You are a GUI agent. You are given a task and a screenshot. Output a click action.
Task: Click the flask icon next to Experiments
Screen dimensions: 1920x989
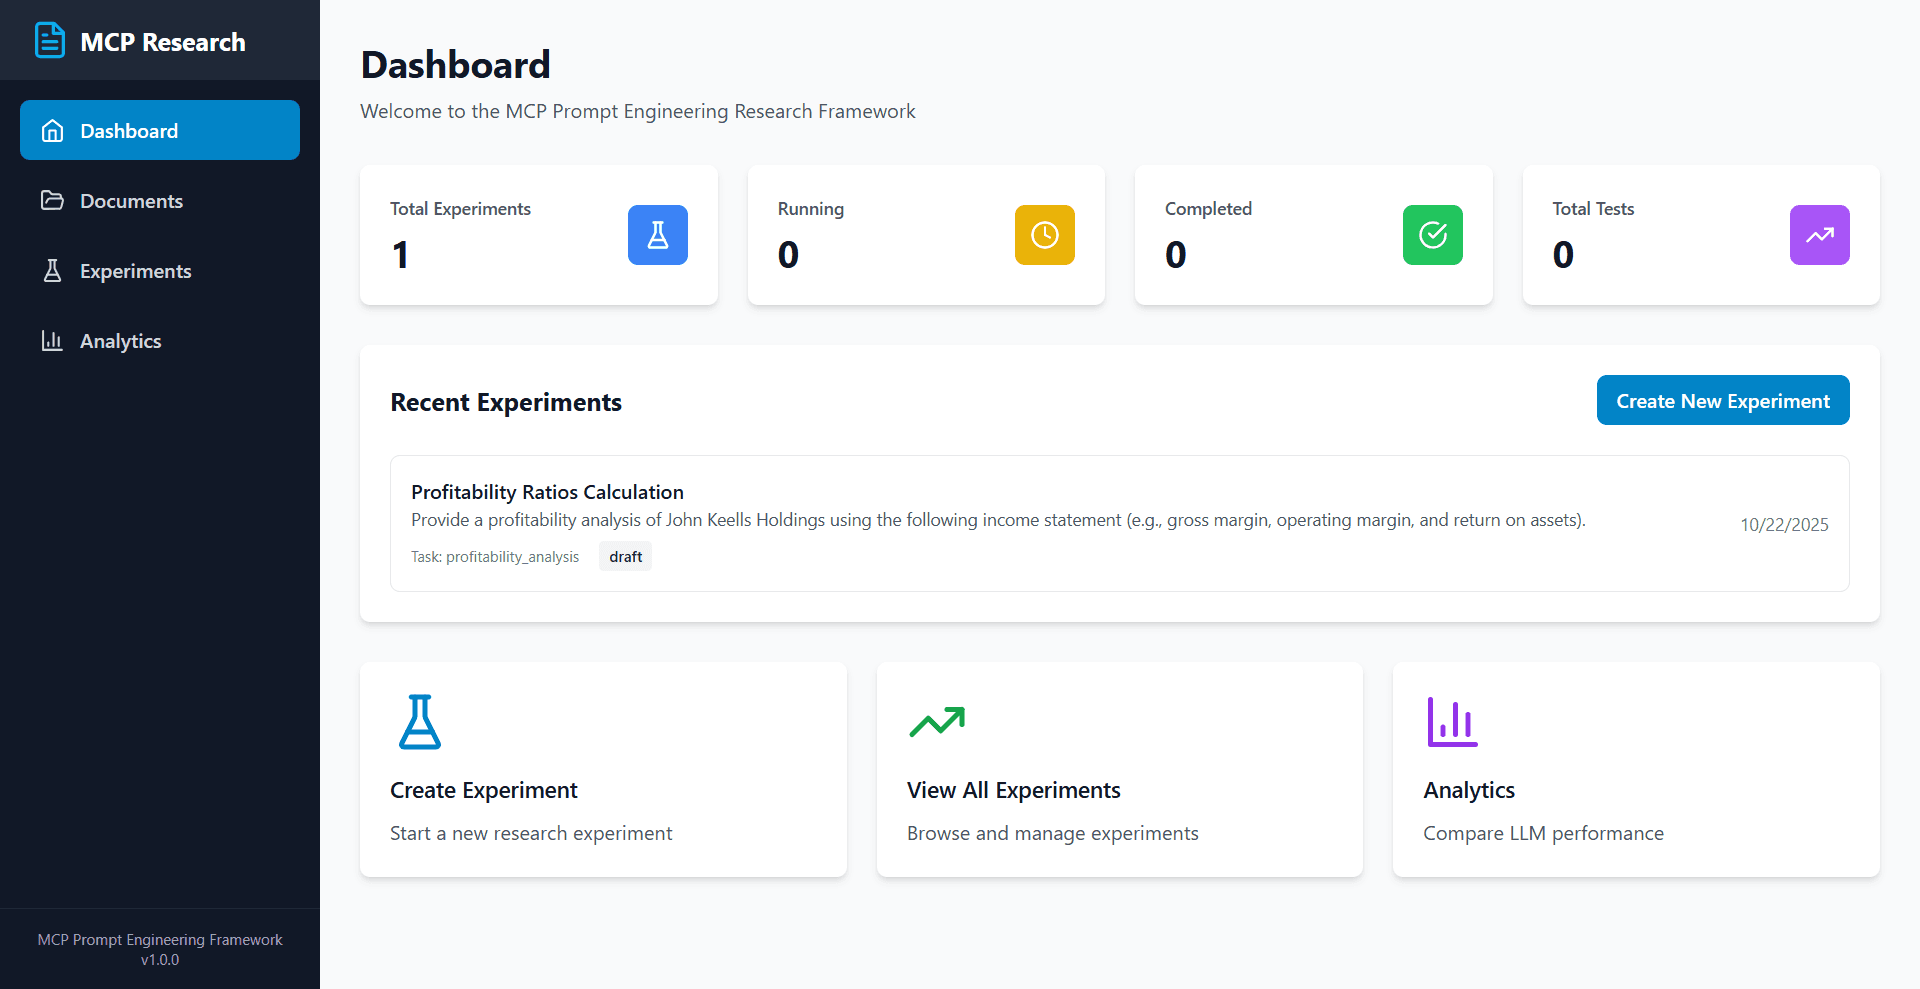coord(53,270)
